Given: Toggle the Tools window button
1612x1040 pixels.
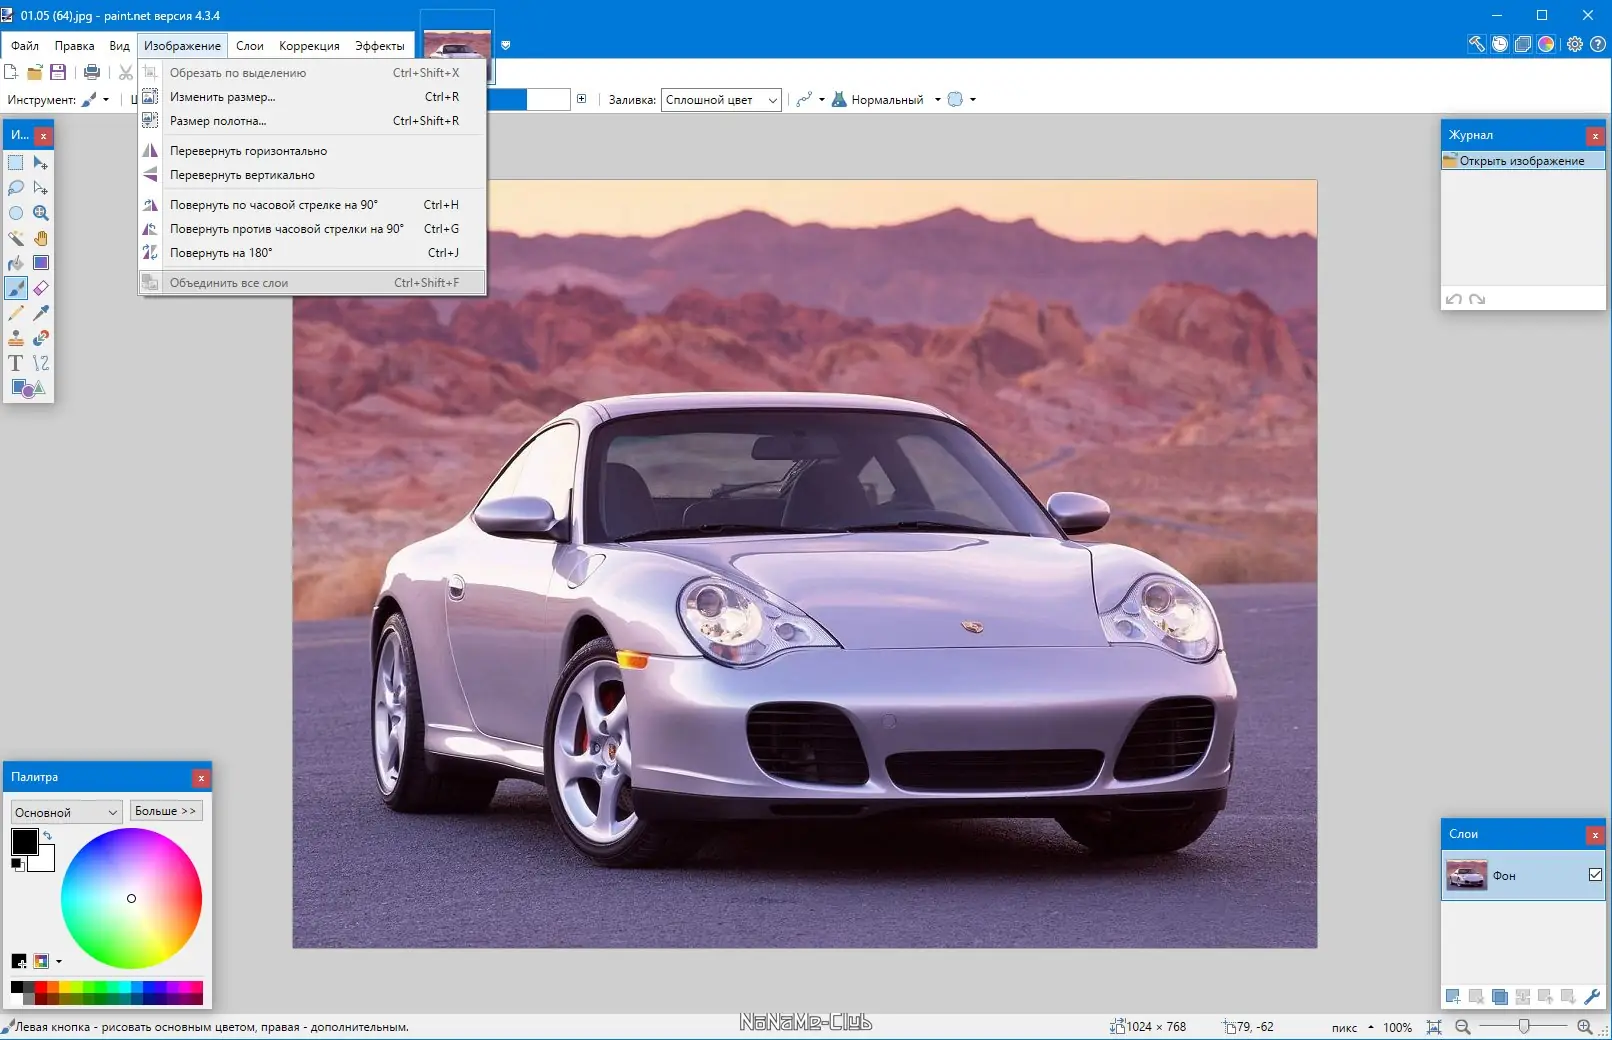Looking at the screenshot, I should pyautogui.click(x=1476, y=44).
